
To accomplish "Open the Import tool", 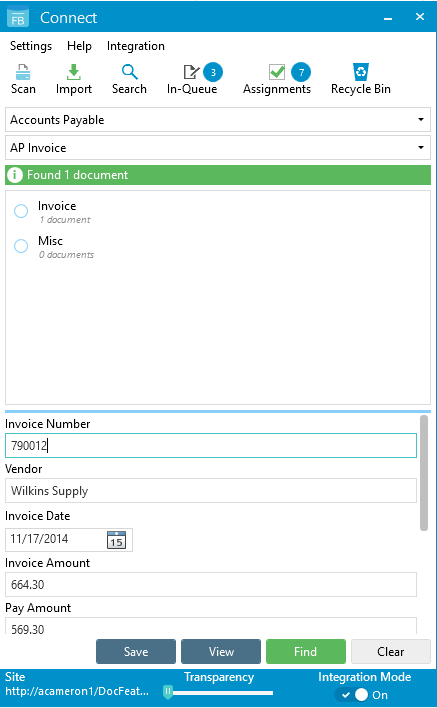I will click(74, 79).
